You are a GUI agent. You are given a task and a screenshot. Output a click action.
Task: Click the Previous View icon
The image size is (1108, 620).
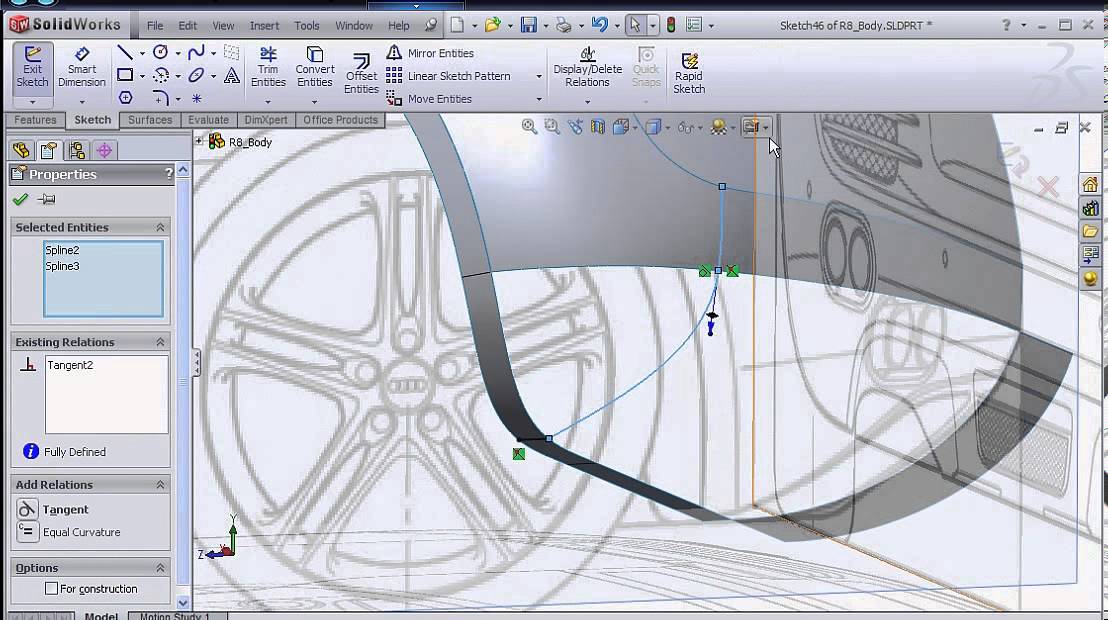tap(575, 127)
